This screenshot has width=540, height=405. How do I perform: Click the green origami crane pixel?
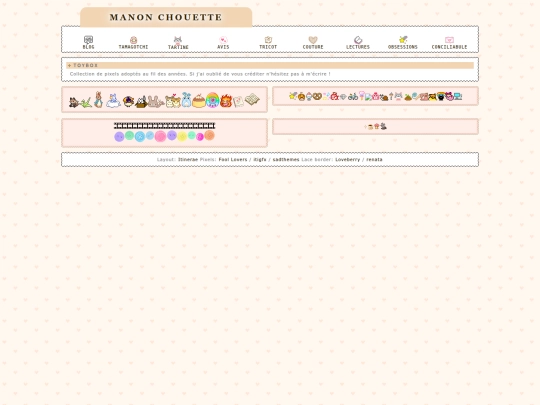tap(86, 103)
